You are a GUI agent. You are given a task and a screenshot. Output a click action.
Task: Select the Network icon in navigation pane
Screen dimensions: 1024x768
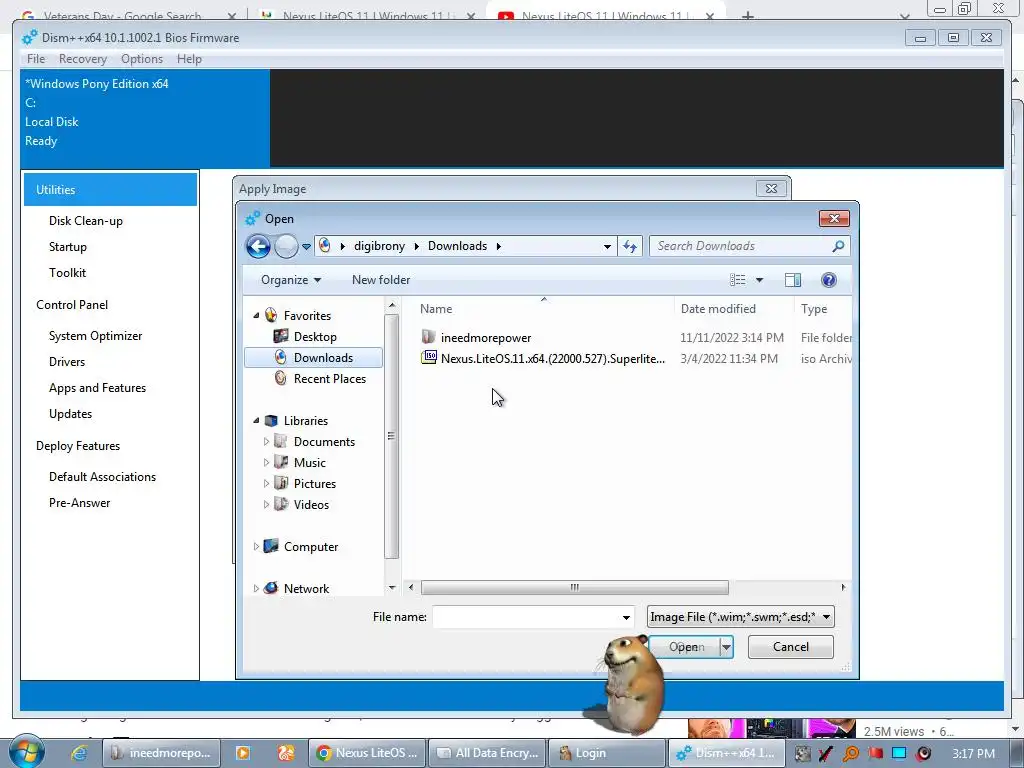271,588
